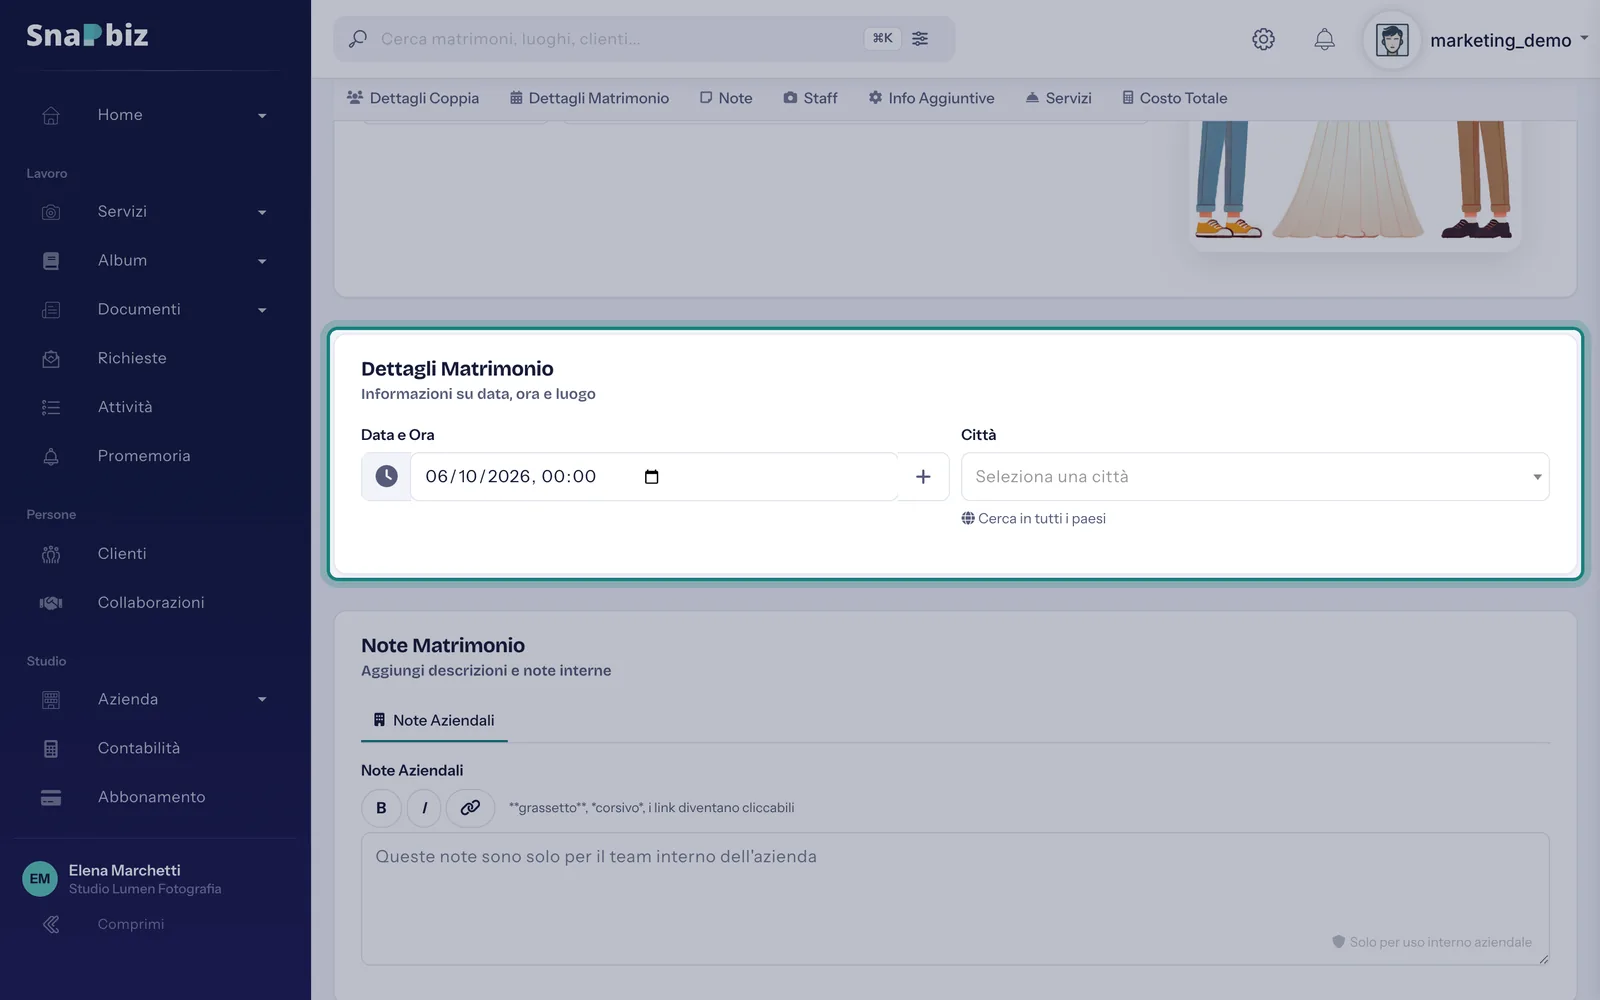Open the notifications bell
The width and height of the screenshot is (1600, 1000).
[1324, 39]
